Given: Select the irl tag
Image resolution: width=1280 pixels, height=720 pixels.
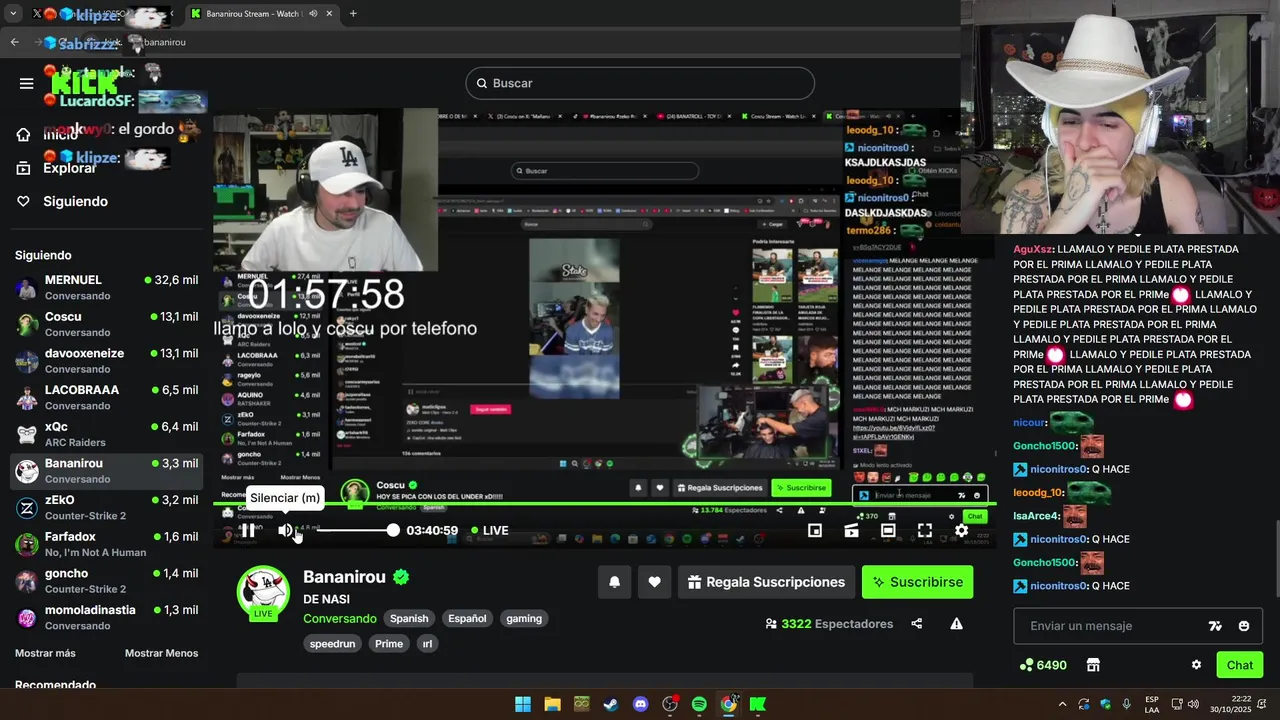Looking at the screenshot, I should tap(427, 644).
